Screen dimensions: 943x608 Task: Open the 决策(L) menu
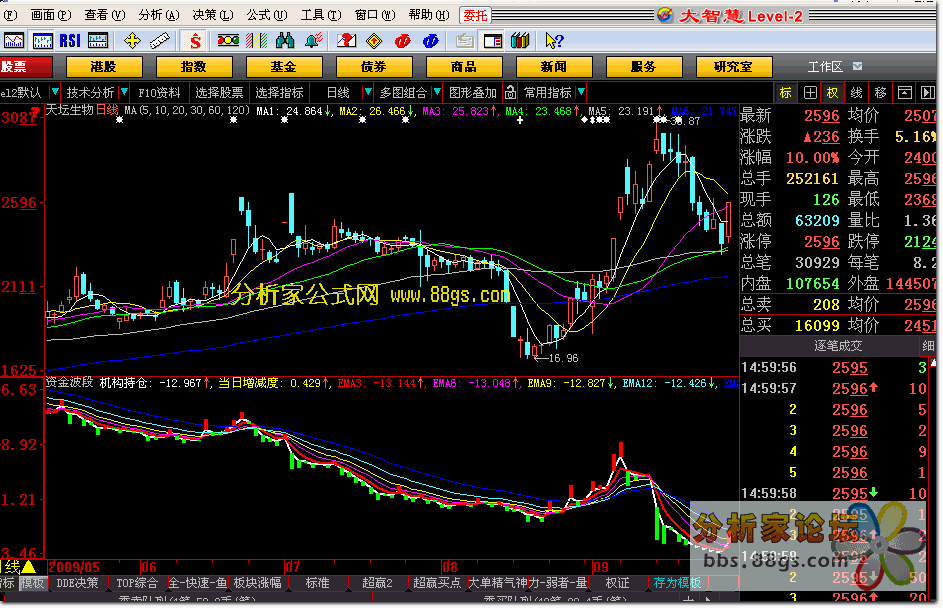point(213,14)
